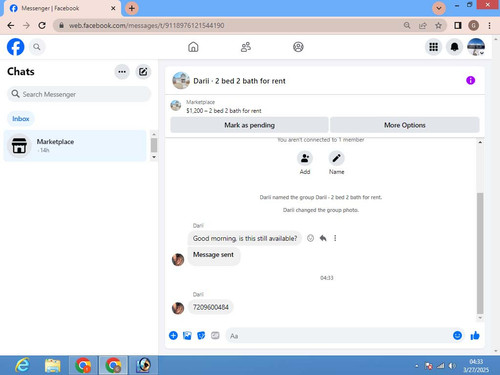Start a new message with compose icon
Image resolution: width=500 pixels, height=375 pixels.
tap(143, 72)
